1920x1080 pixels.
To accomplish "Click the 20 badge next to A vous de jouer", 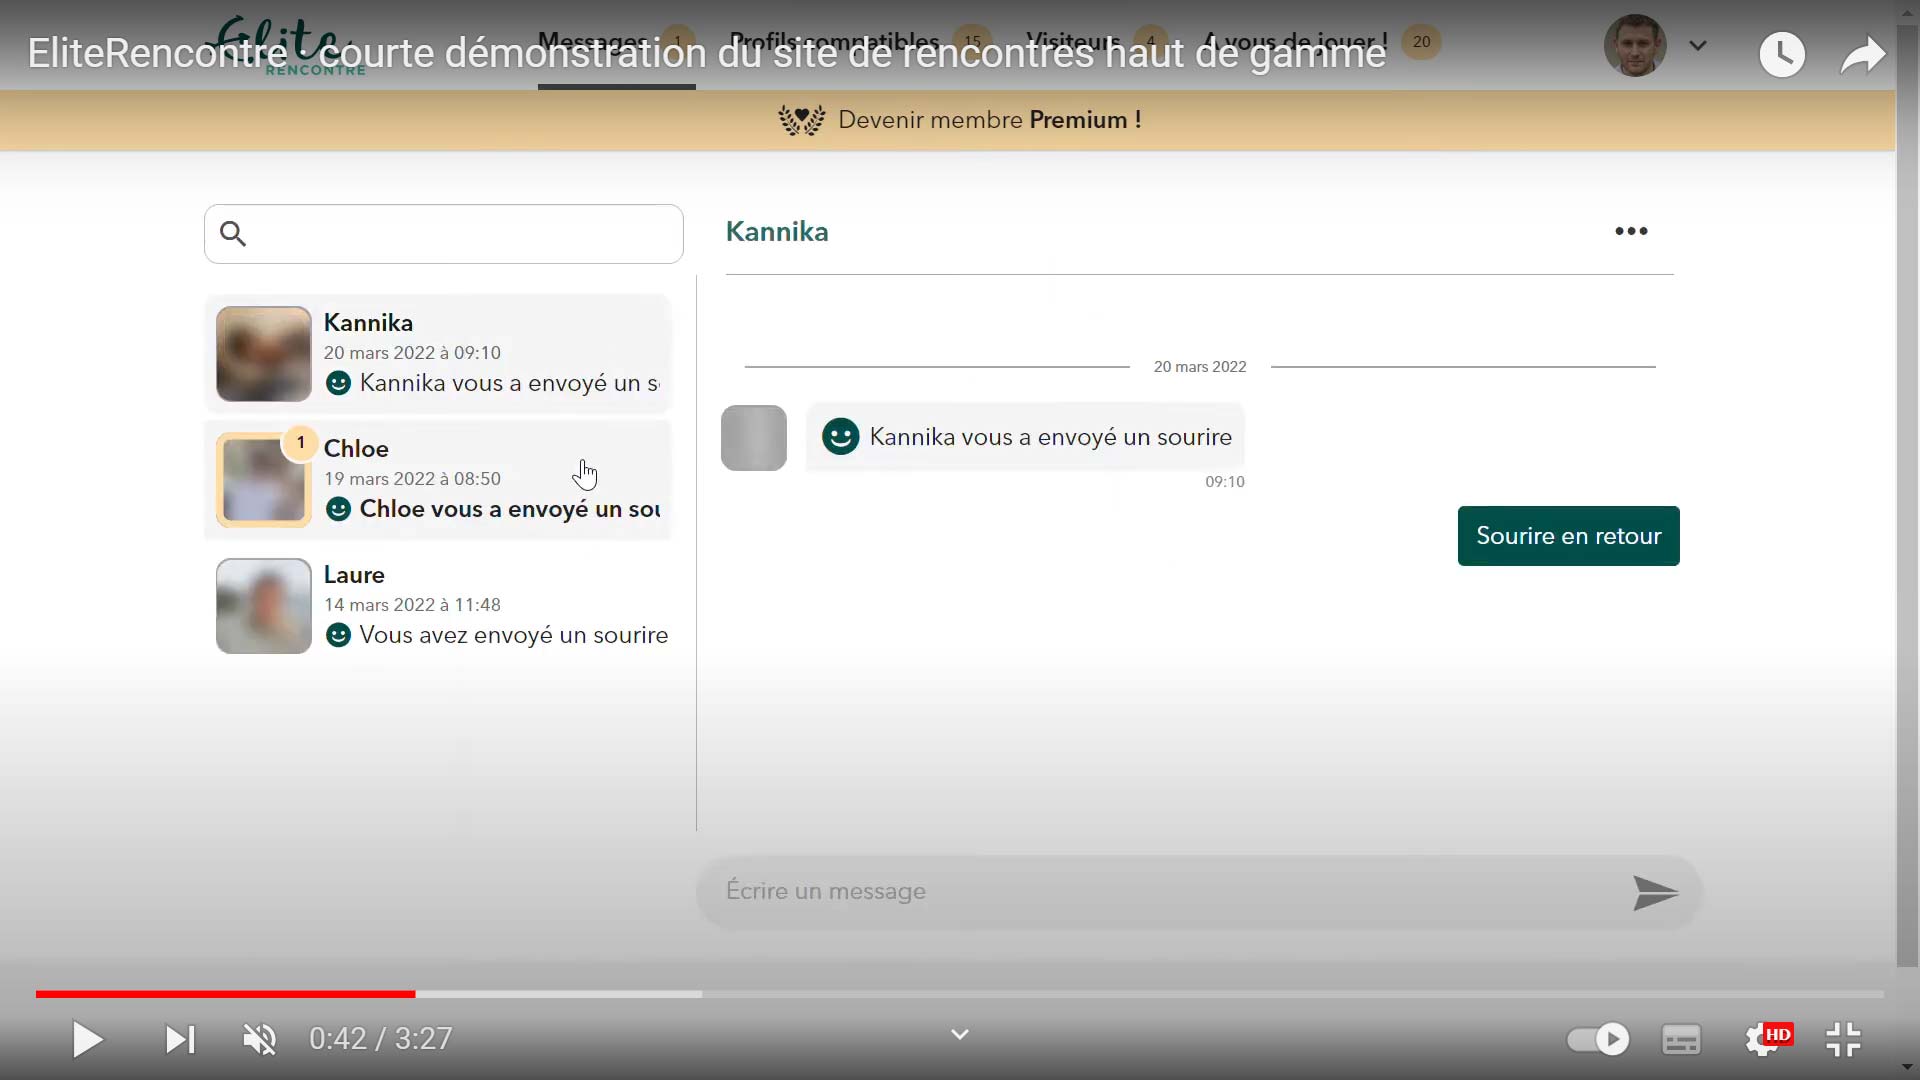I will coord(1421,42).
